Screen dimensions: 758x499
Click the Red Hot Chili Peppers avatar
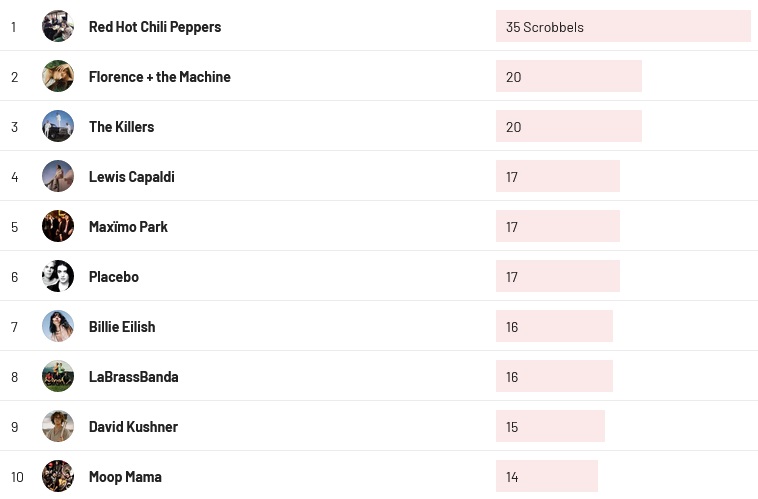click(58, 27)
